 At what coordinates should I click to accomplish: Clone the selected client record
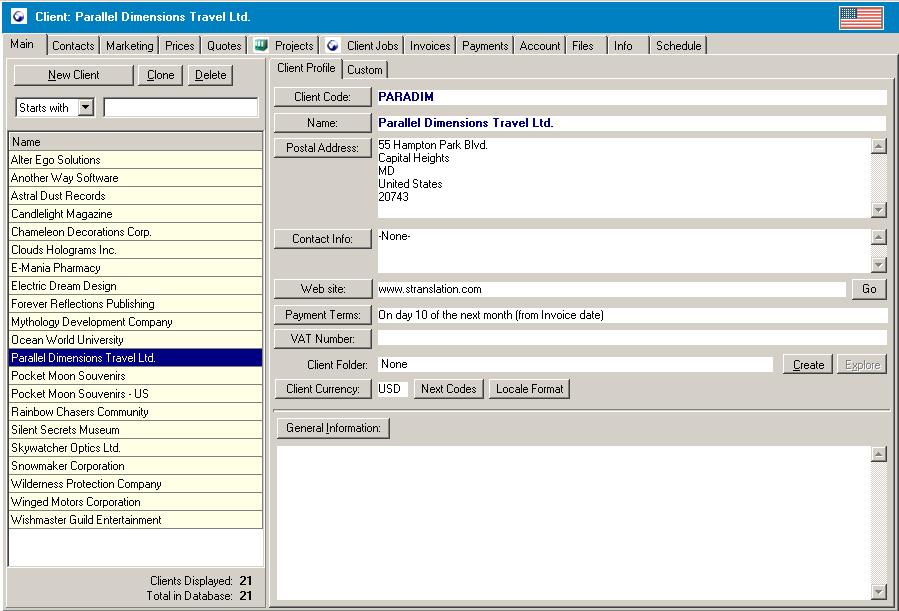160,75
